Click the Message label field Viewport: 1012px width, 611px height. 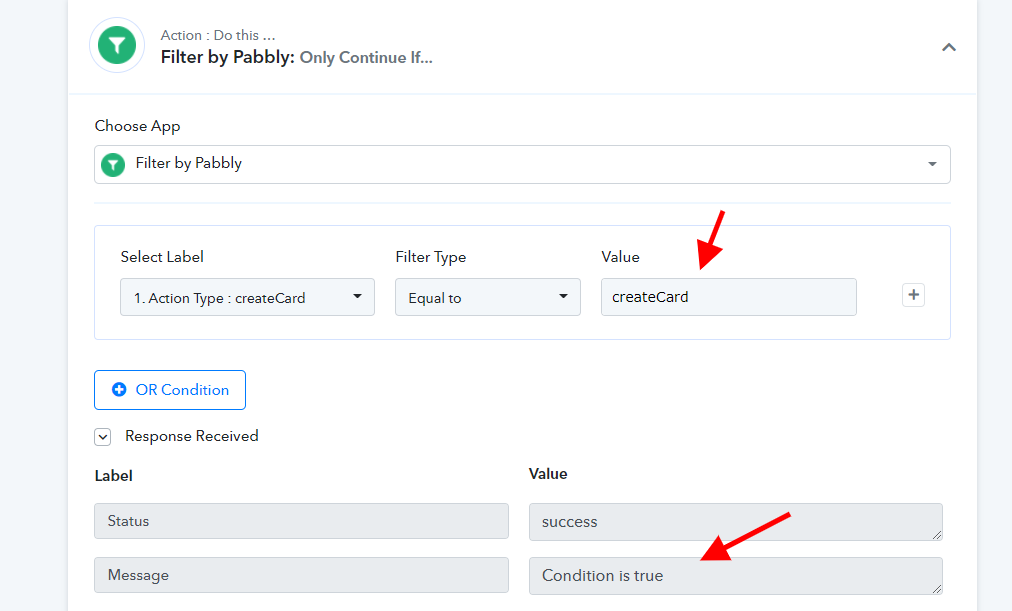(301, 575)
